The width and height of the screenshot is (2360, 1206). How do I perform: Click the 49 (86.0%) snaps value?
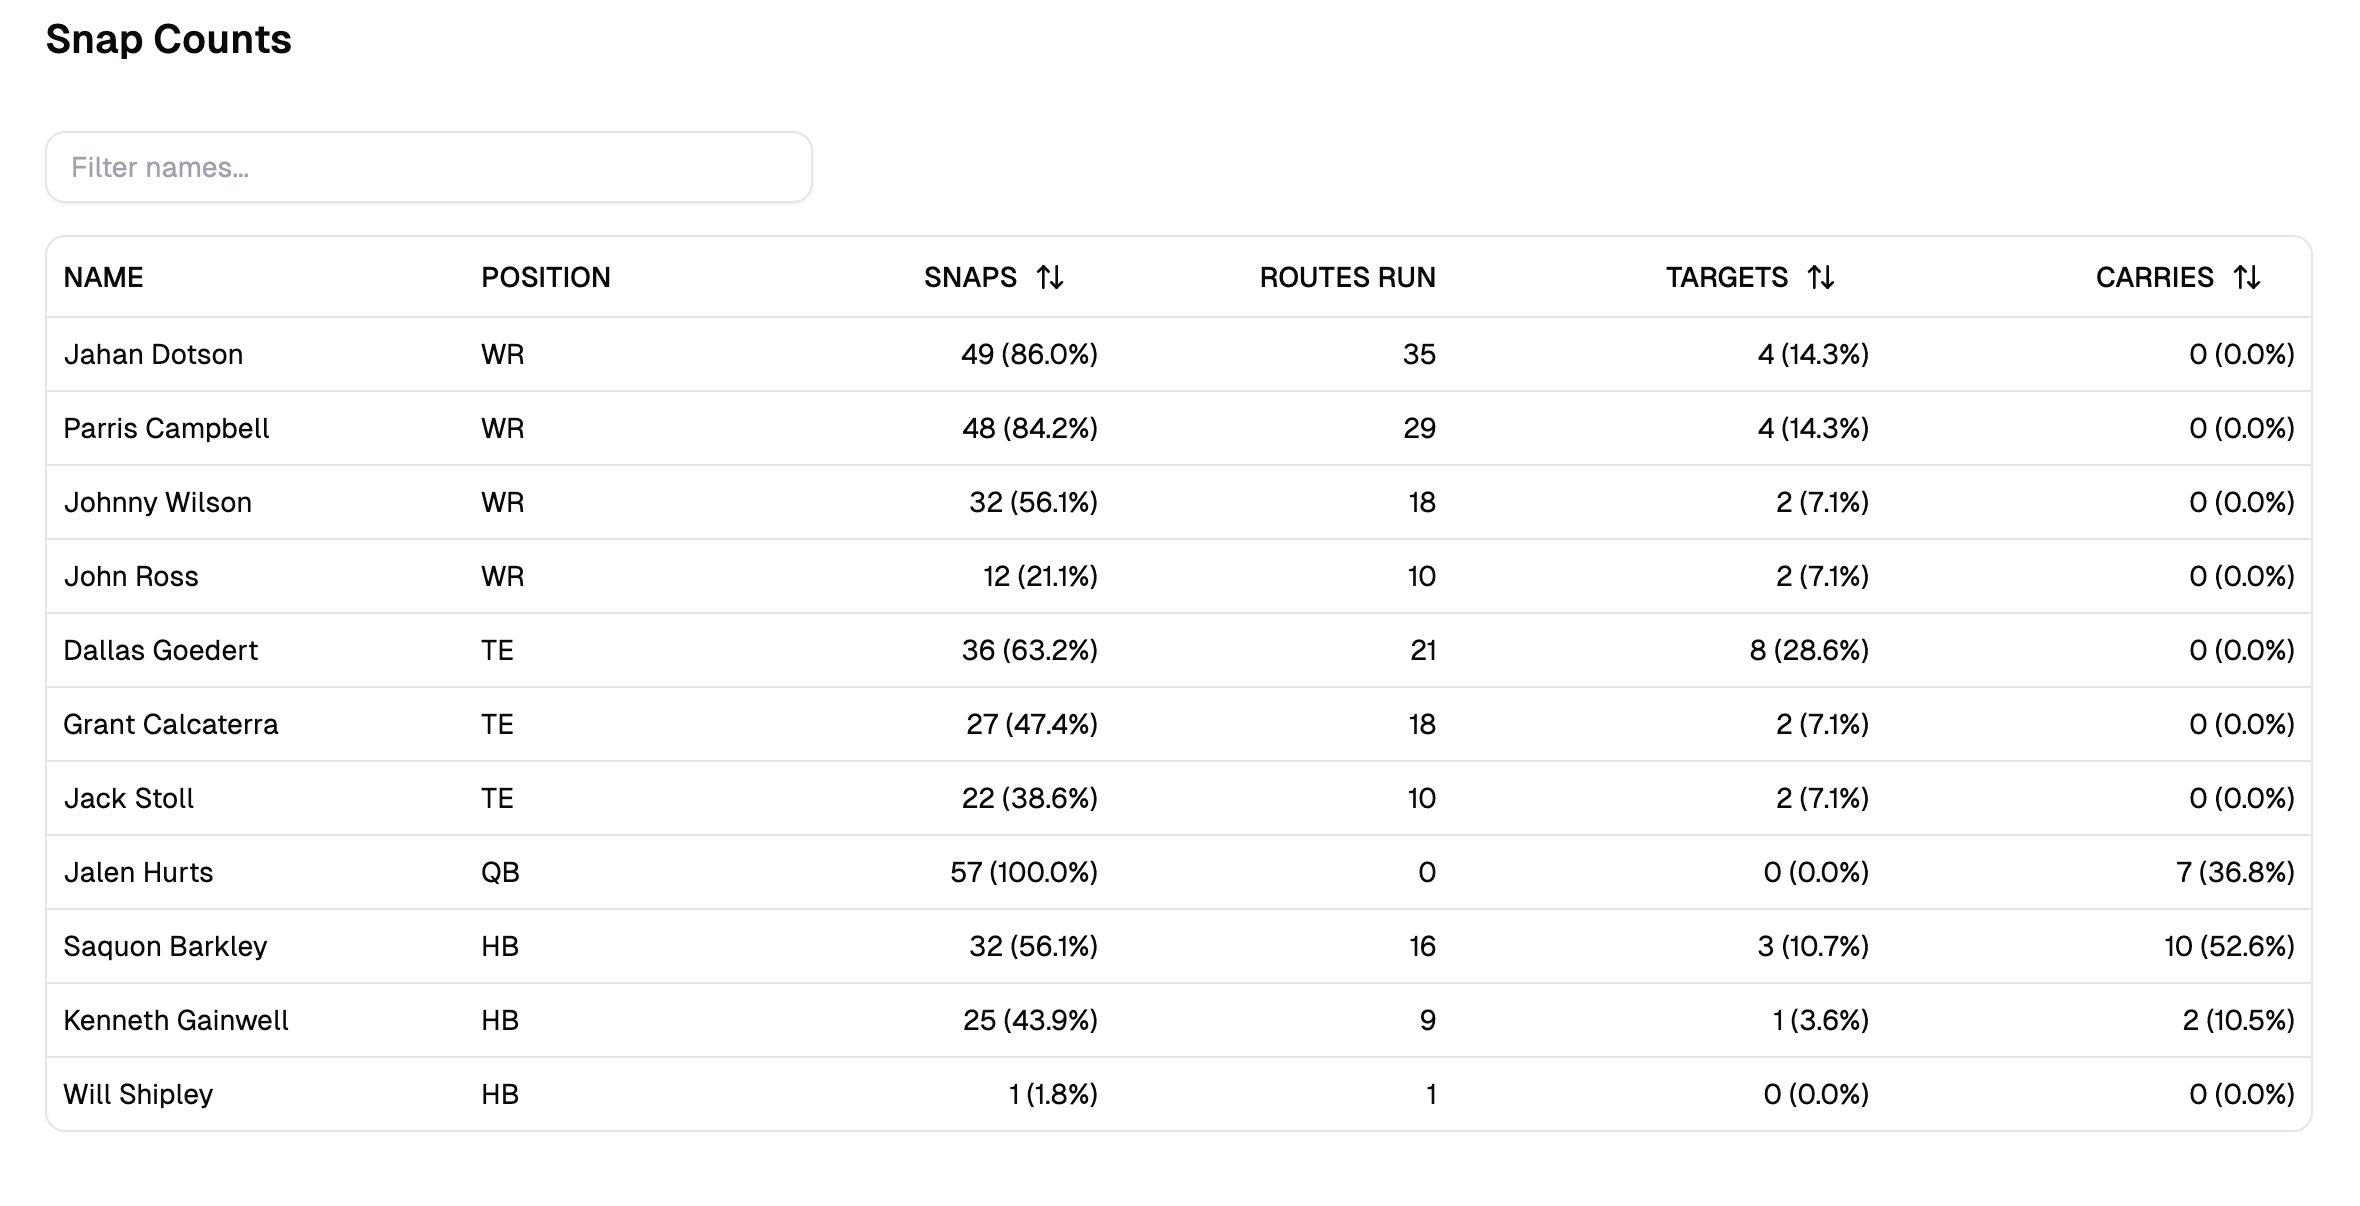click(x=1029, y=354)
